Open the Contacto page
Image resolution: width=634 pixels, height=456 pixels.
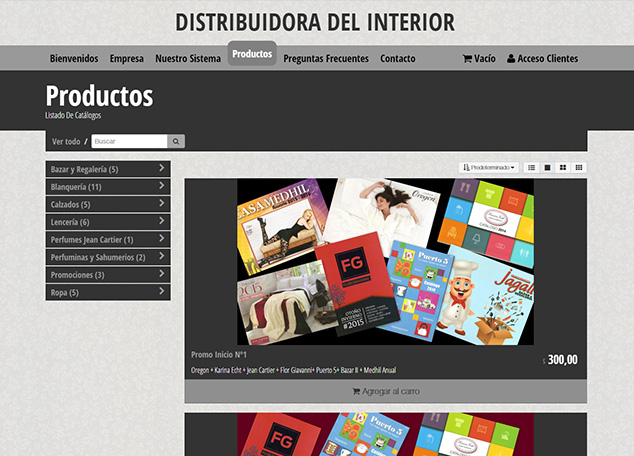pos(398,59)
